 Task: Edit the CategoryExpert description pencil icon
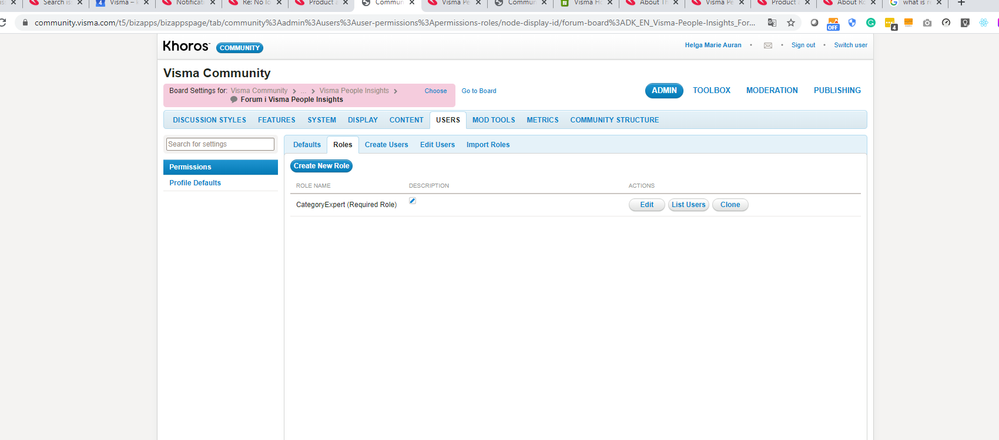click(x=412, y=201)
